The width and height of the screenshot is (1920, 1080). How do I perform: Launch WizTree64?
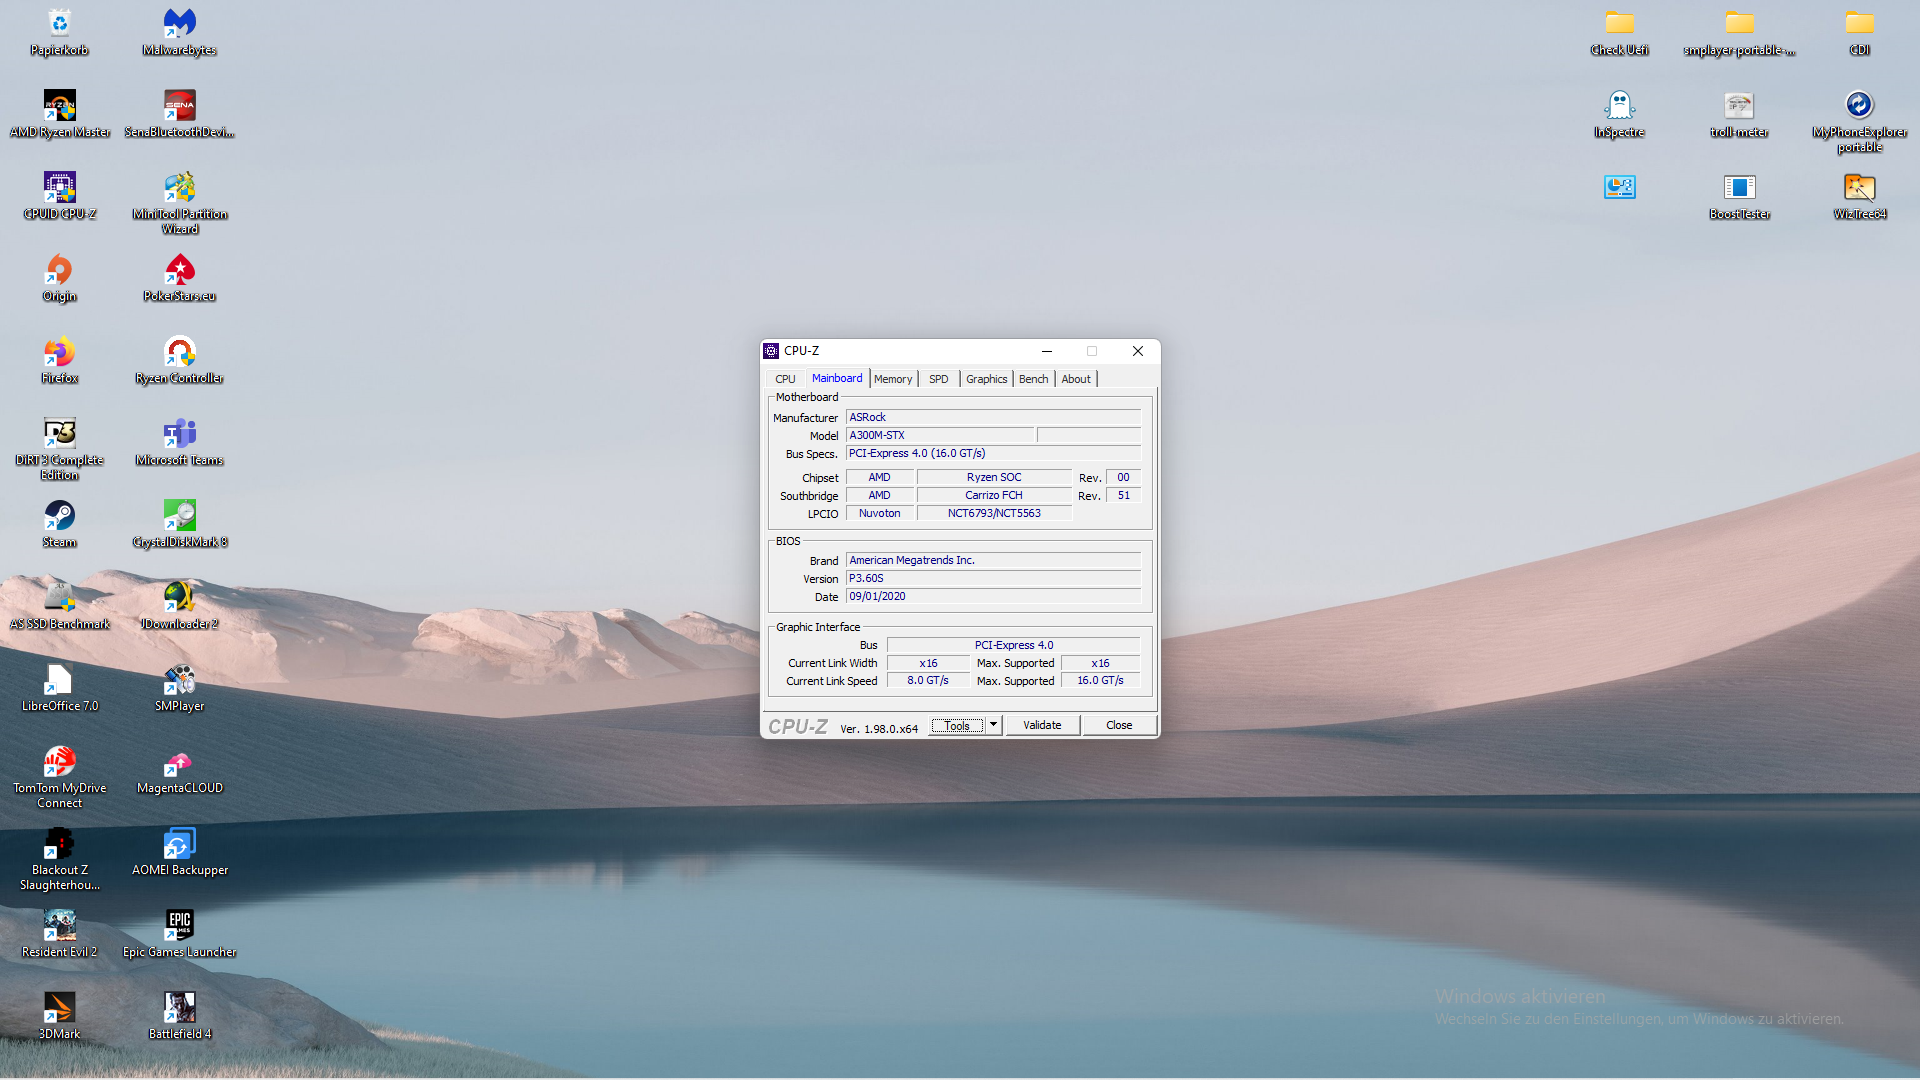[x=1858, y=188]
